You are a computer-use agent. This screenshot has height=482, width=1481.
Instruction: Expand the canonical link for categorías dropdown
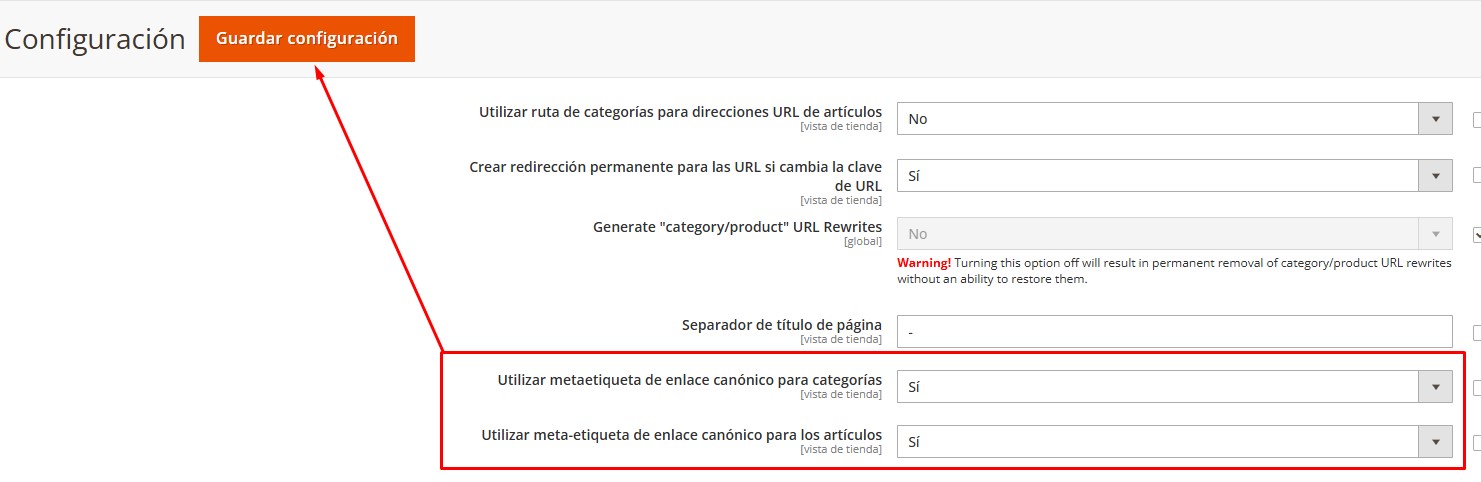[1174, 387]
